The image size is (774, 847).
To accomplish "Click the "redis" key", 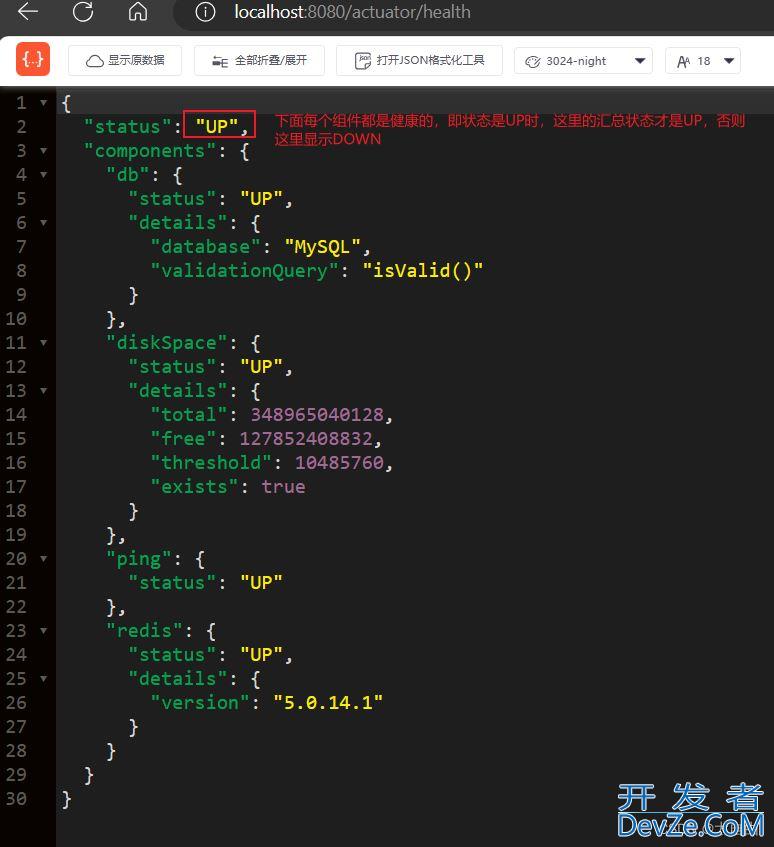I will [x=144, y=630].
